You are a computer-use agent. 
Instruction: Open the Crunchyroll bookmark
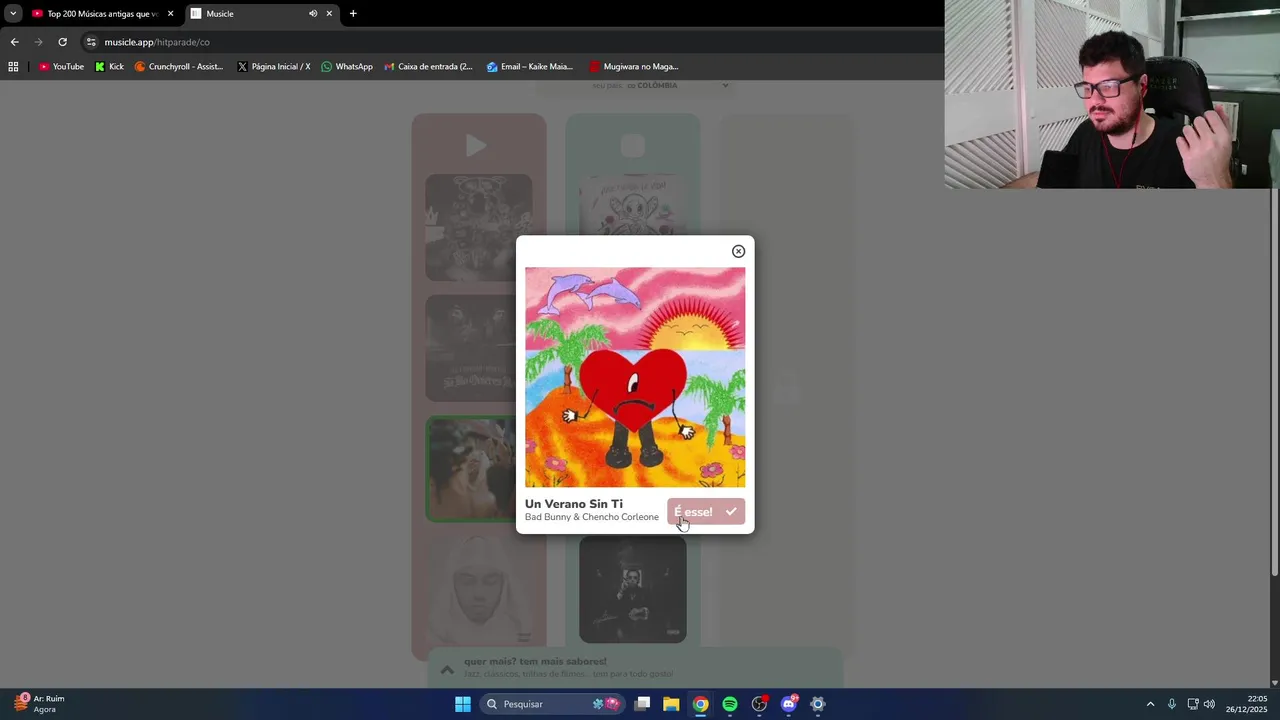coord(179,67)
